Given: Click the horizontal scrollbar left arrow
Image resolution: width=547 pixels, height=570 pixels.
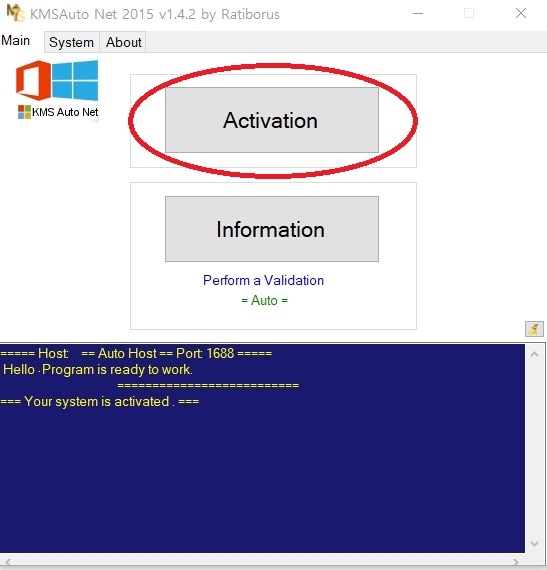Looking at the screenshot, I should tap(8, 563).
